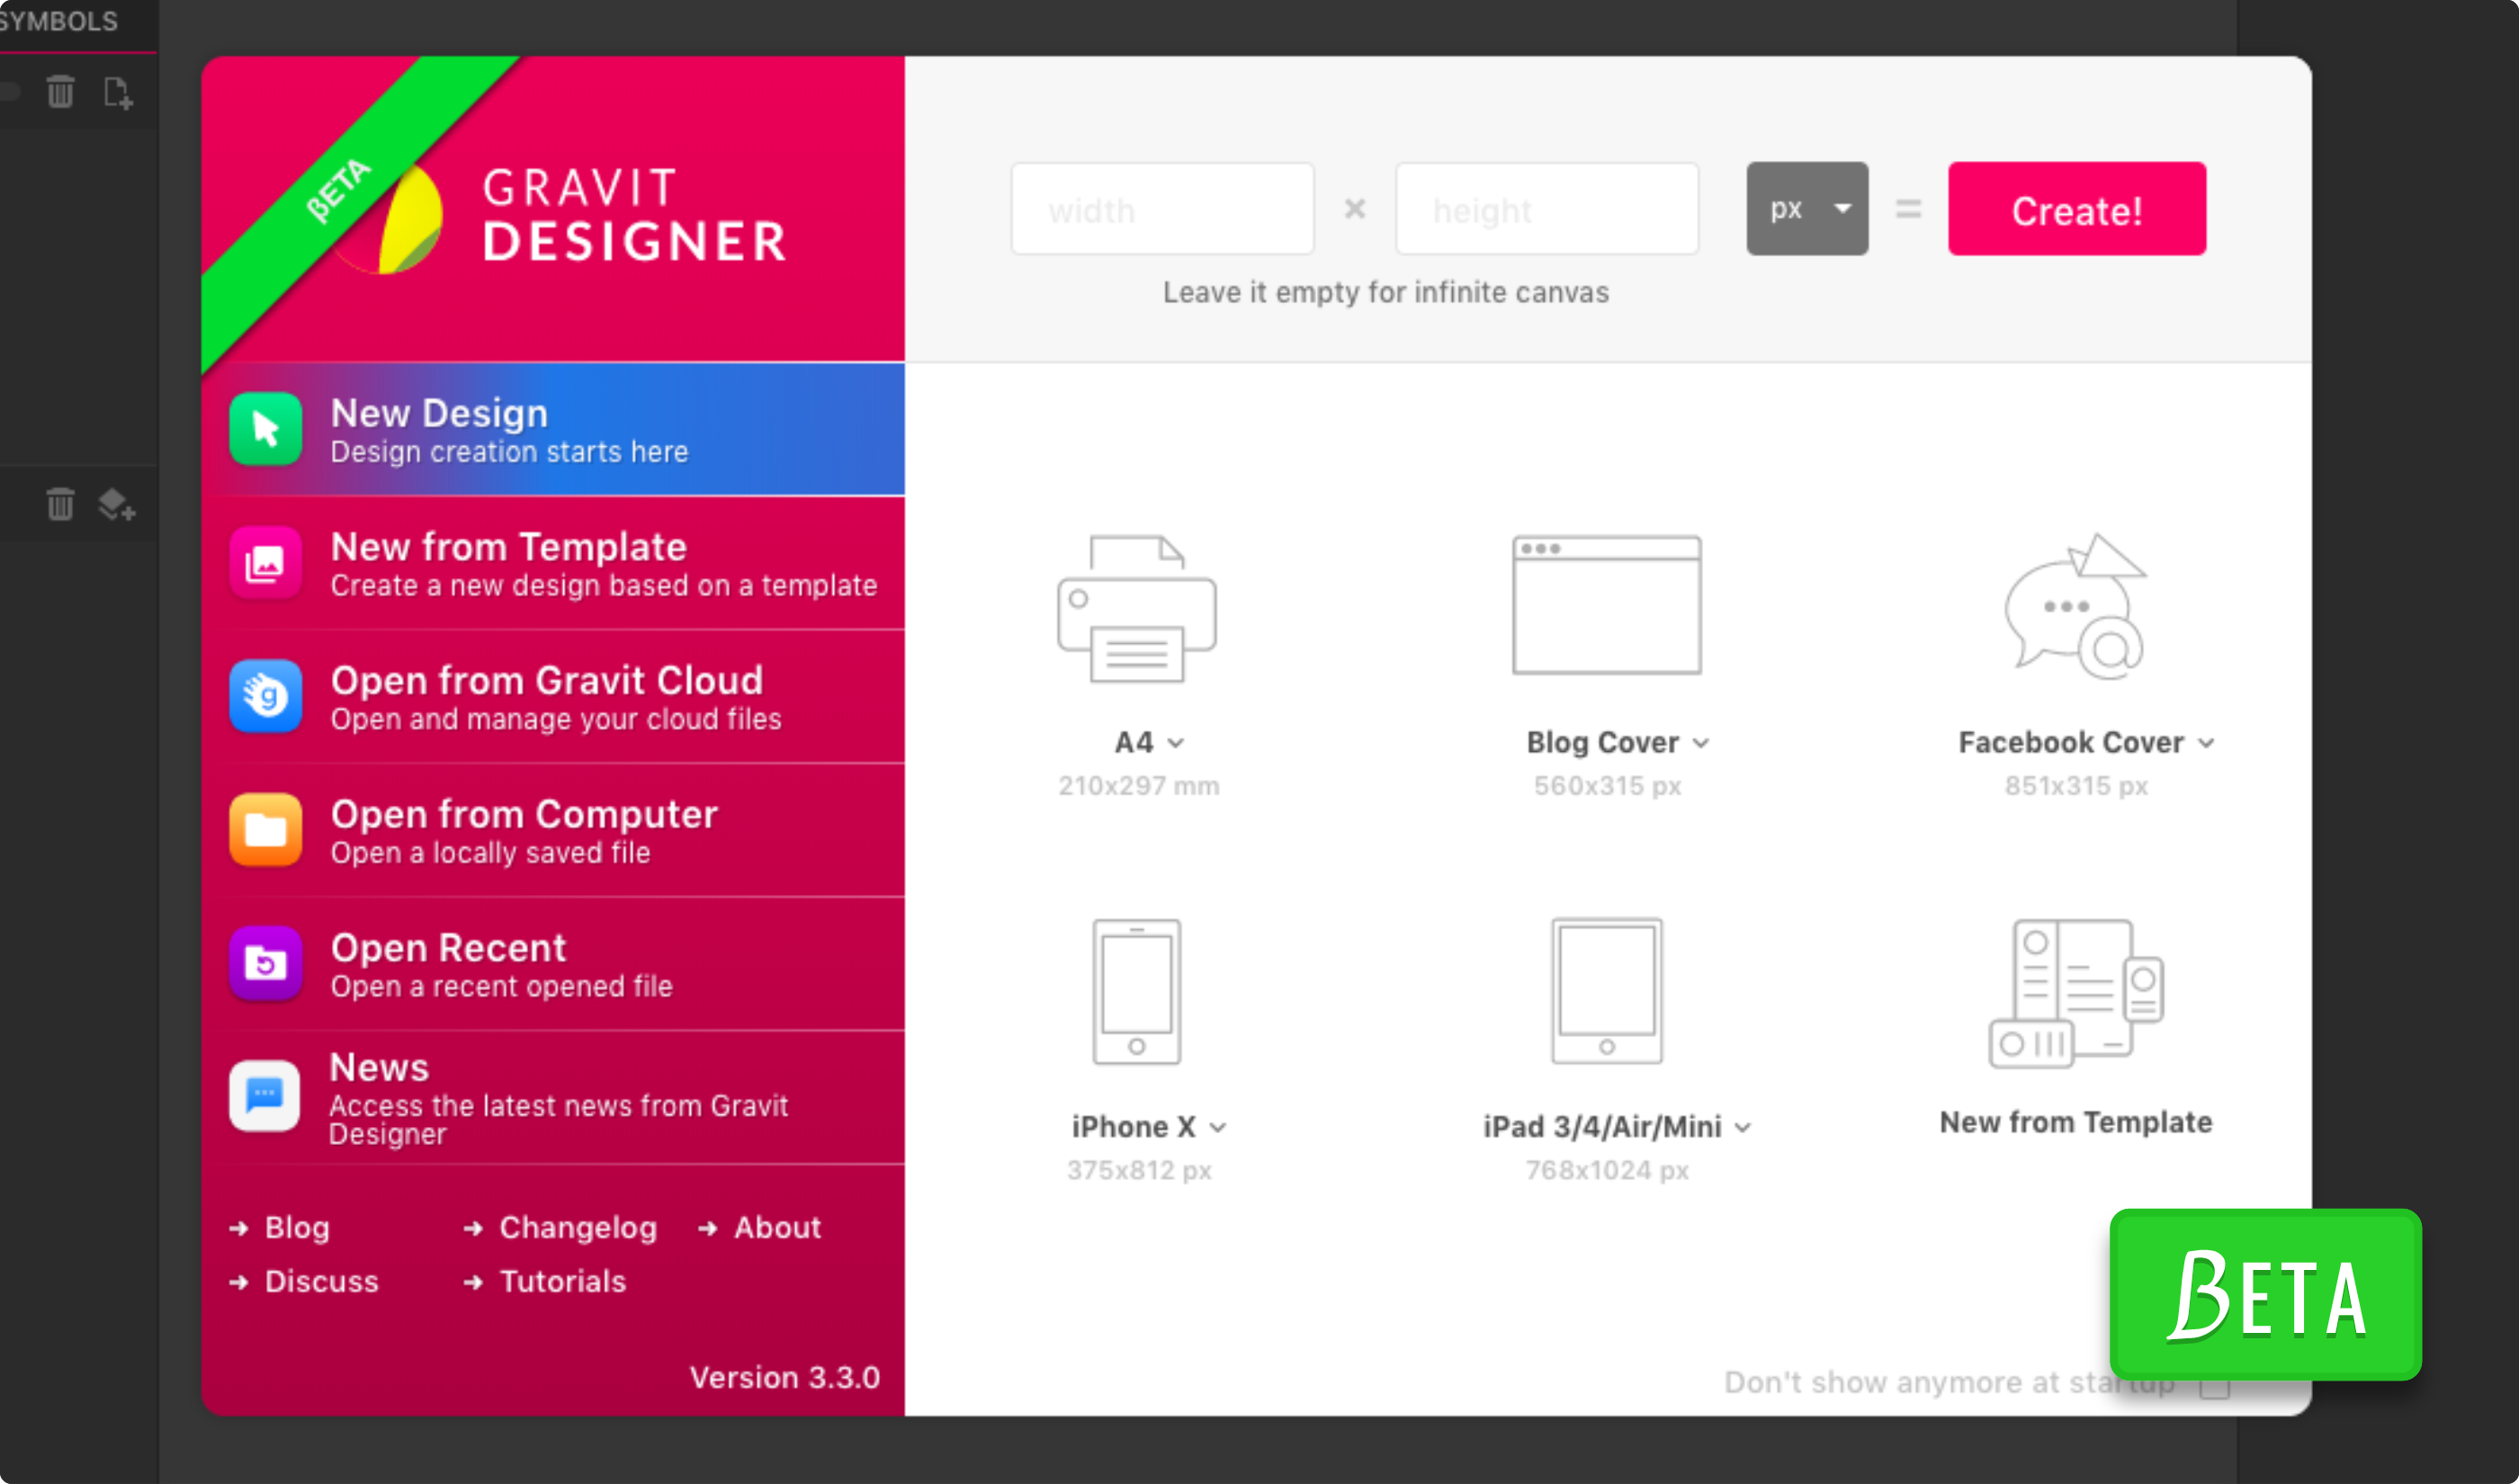
Task: Click the add layer icon
Action: tap(117, 505)
